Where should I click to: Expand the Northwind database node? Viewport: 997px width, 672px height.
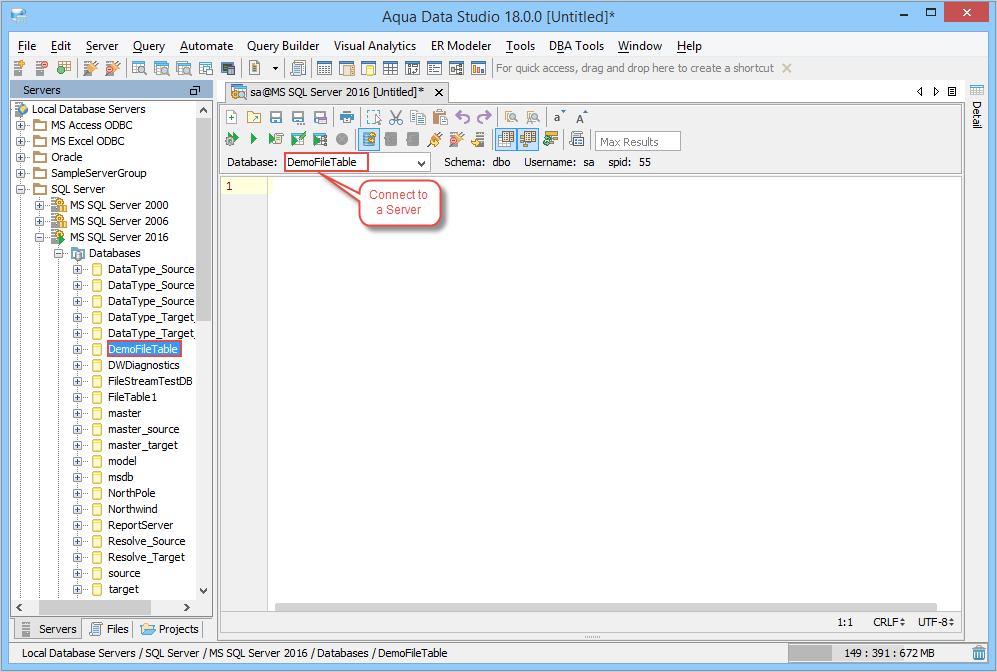78,509
